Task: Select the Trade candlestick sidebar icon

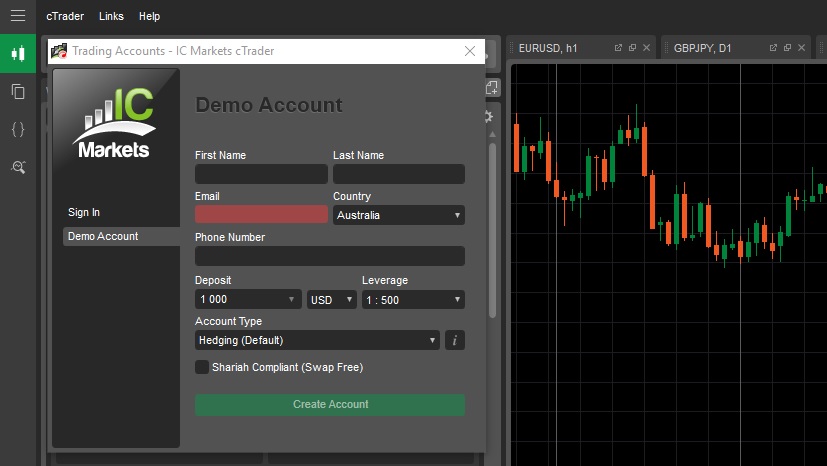Action: click(x=18, y=54)
